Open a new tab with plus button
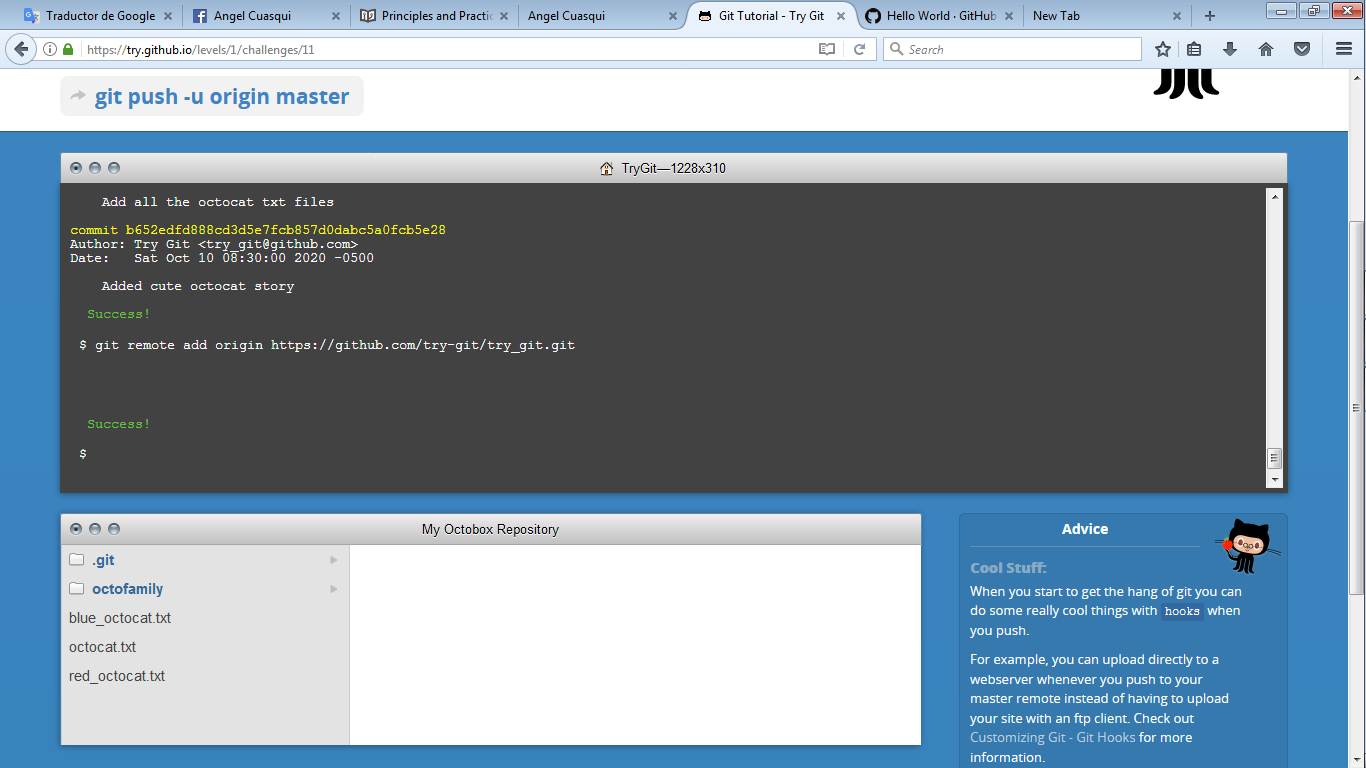This screenshot has height=768, width=1366. (x=1210, y=16)
